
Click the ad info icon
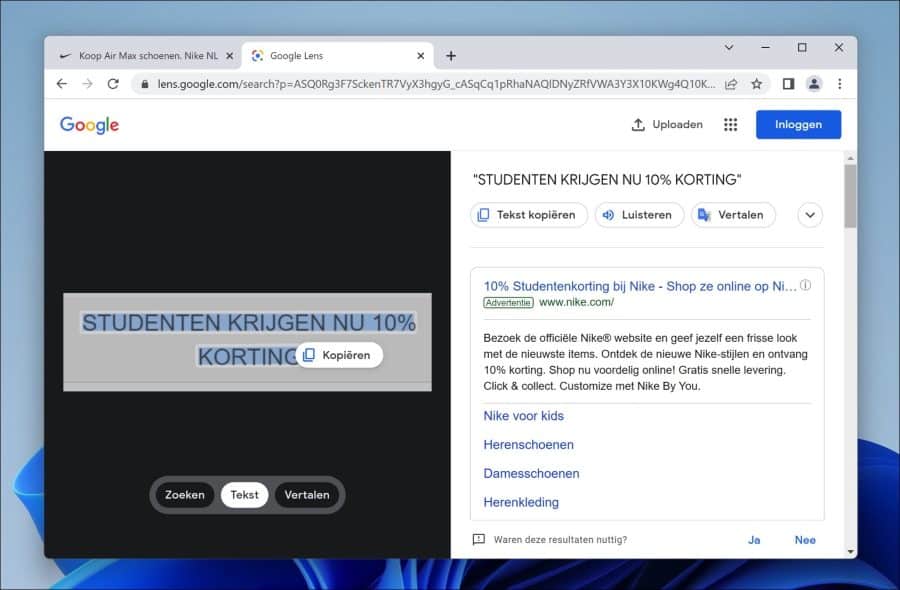pos(805,285)
